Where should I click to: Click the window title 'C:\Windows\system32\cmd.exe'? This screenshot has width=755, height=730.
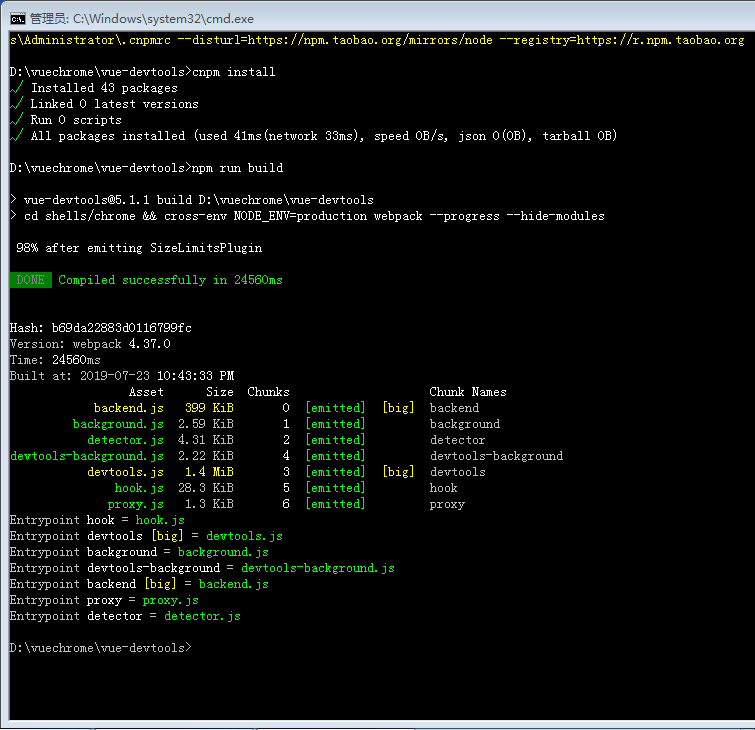tap(163, 19)
